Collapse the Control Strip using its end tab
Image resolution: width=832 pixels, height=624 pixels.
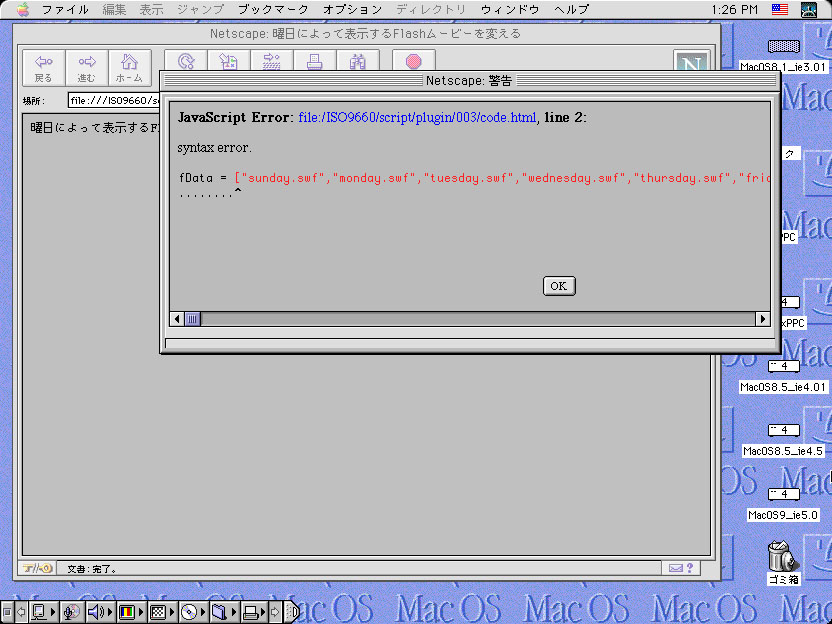click(292, 612)
